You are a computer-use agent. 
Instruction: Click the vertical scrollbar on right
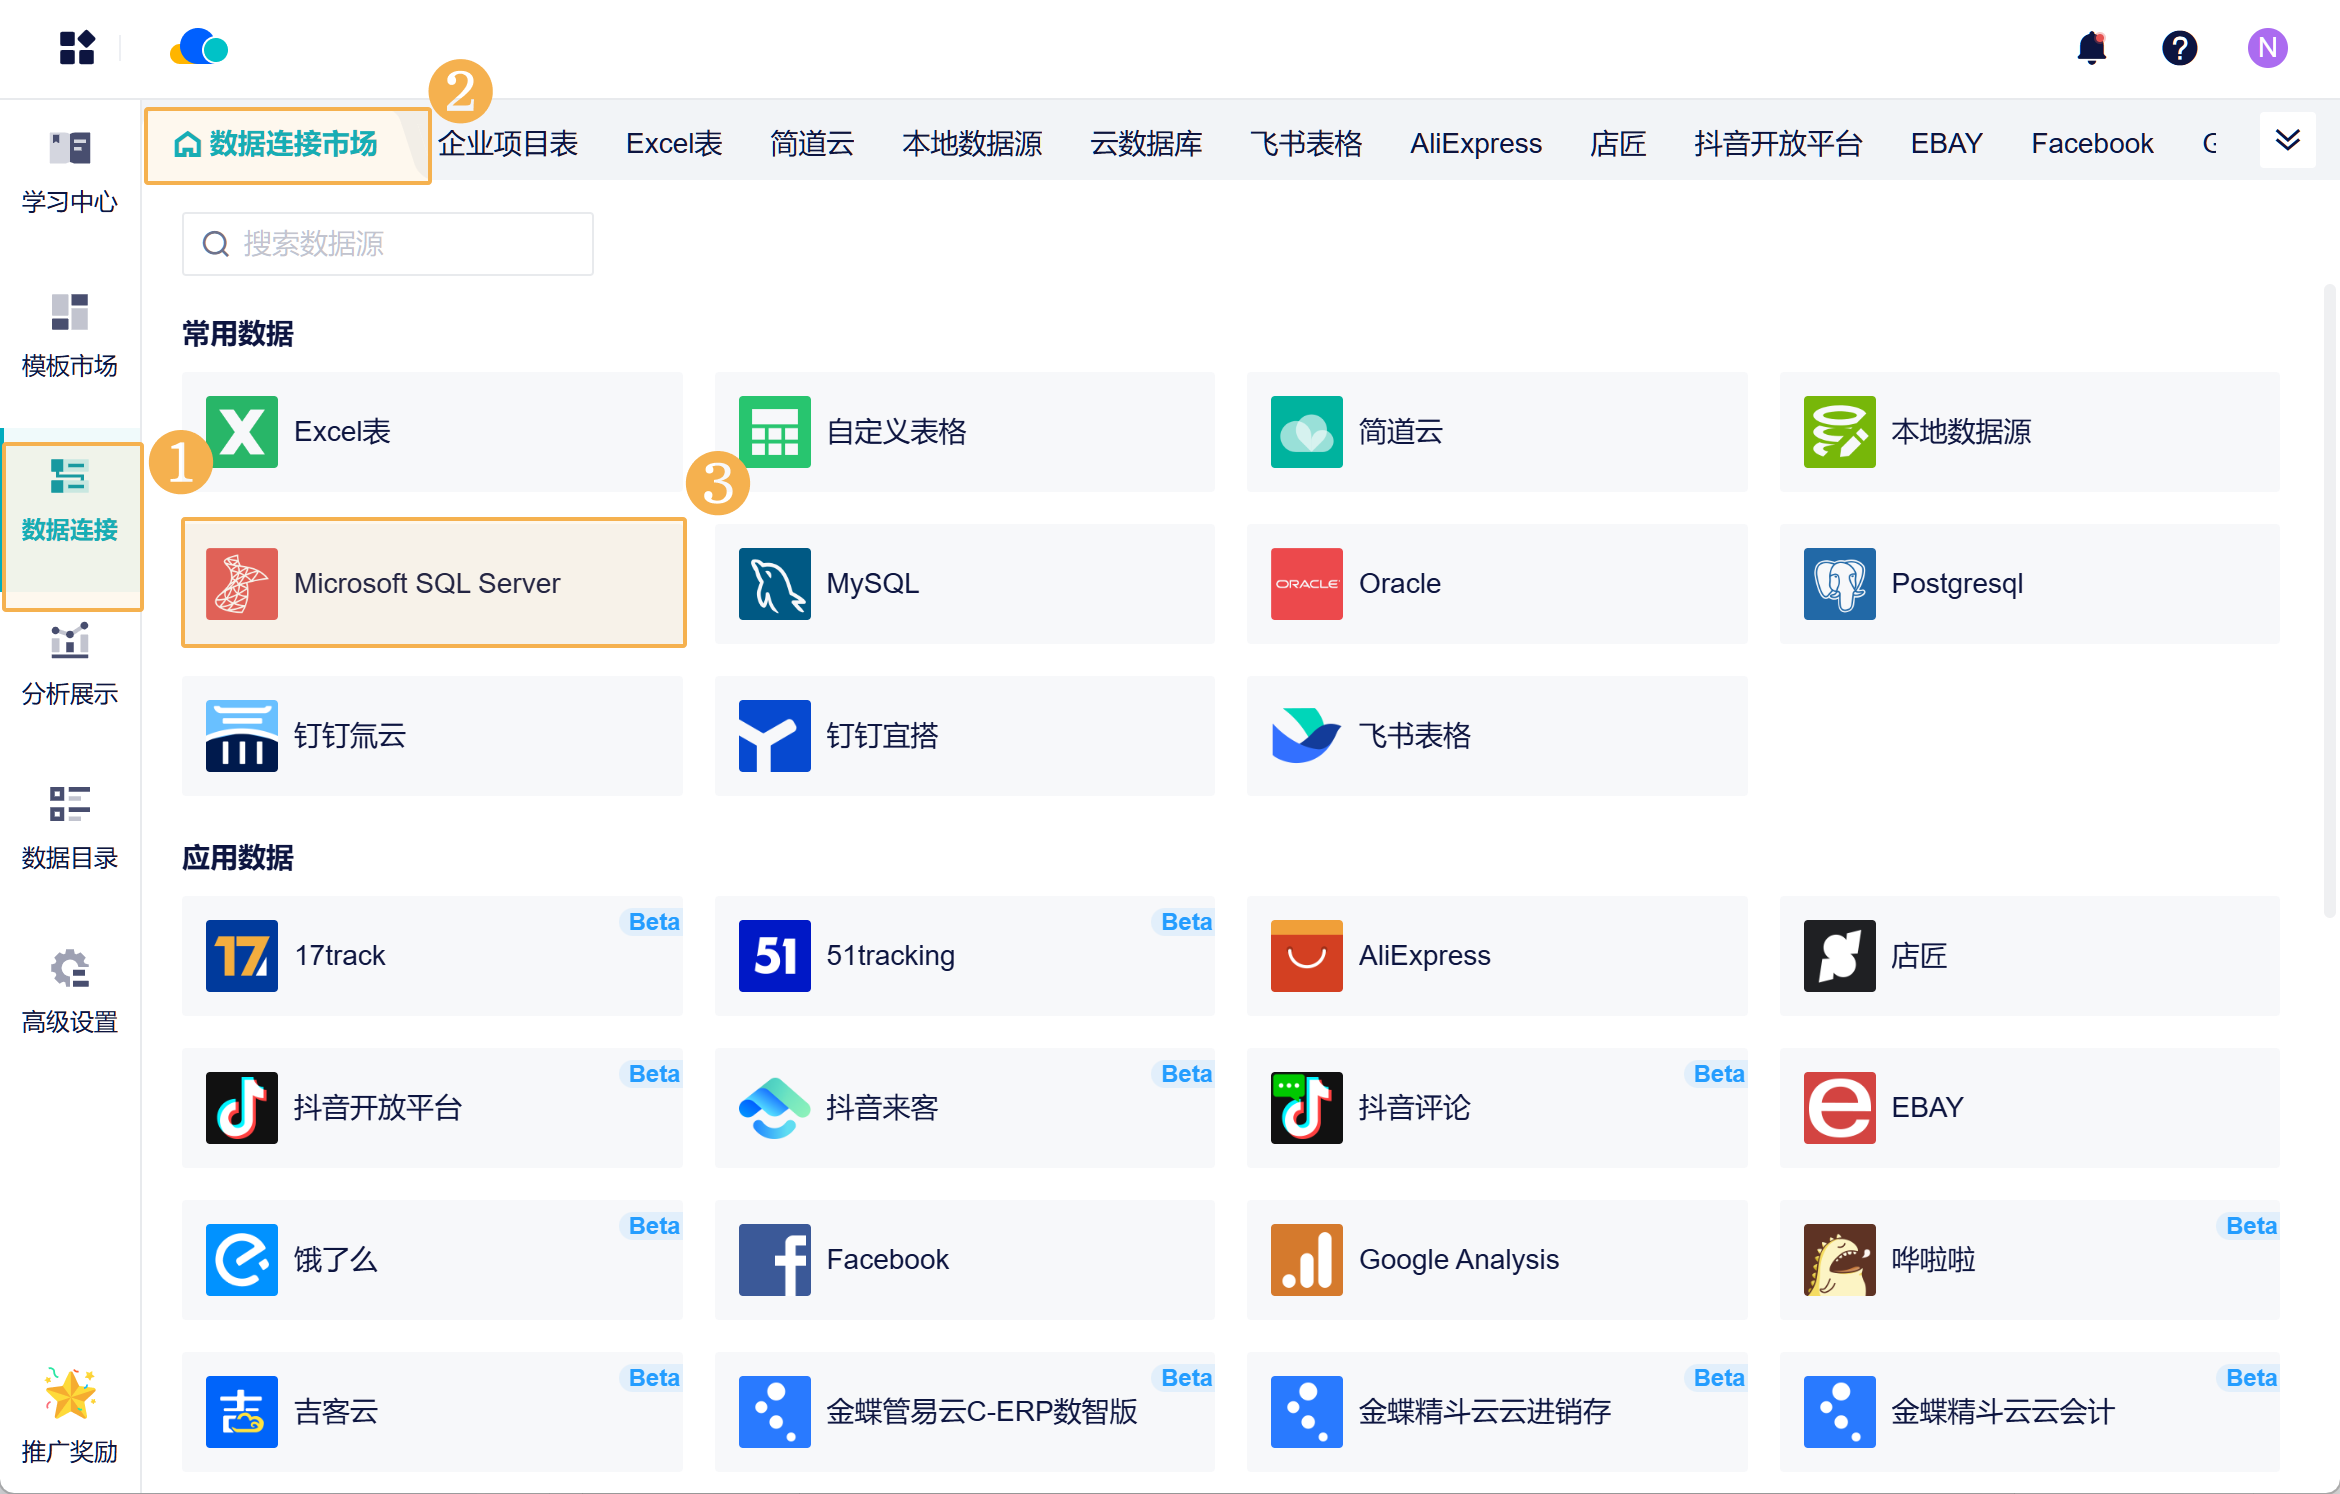2329,600
